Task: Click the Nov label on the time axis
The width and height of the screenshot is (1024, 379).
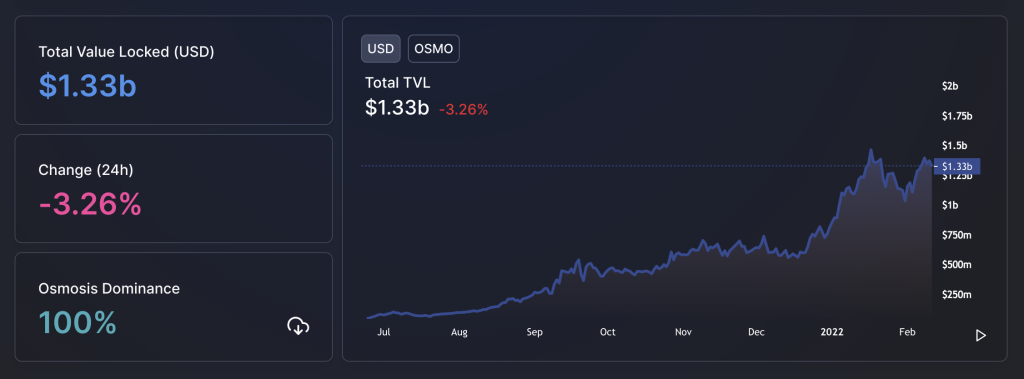Action: tap(683, 332)
